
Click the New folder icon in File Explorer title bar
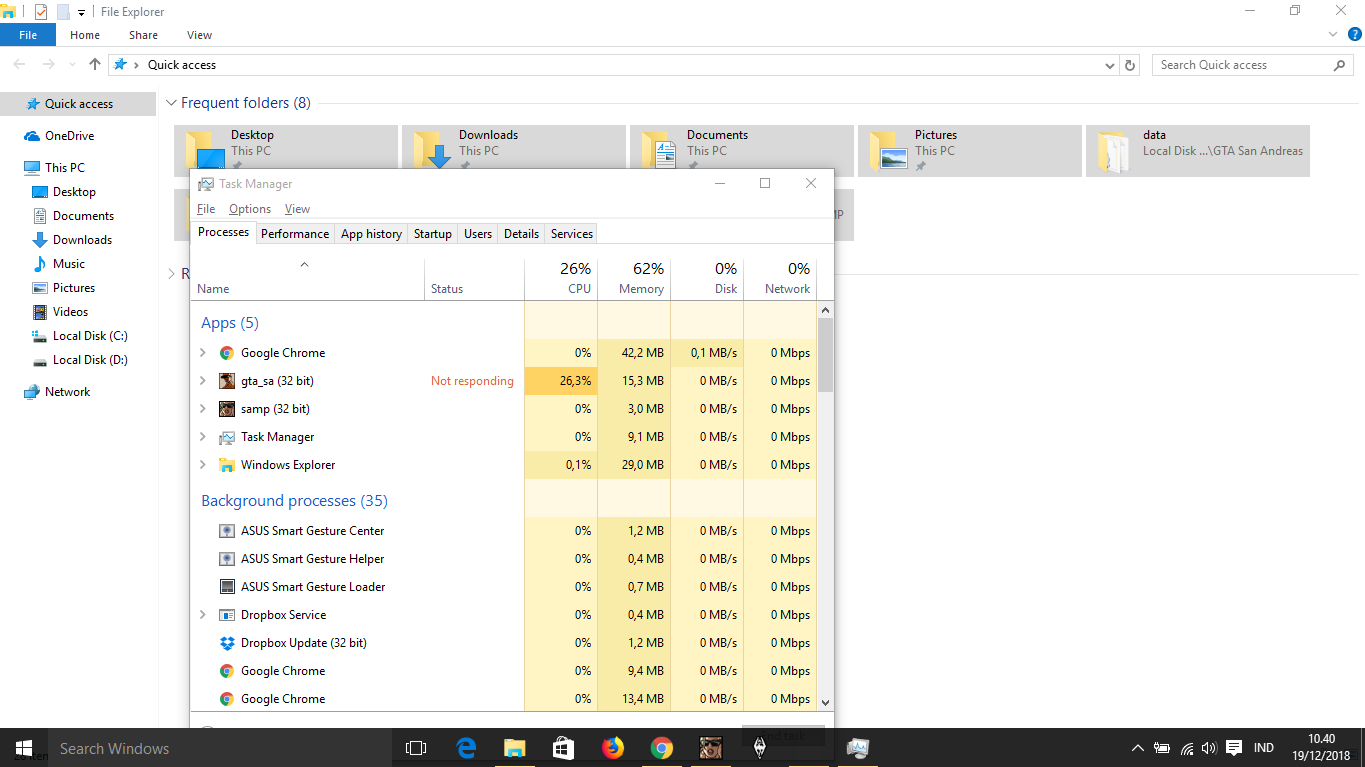point(63,12)
